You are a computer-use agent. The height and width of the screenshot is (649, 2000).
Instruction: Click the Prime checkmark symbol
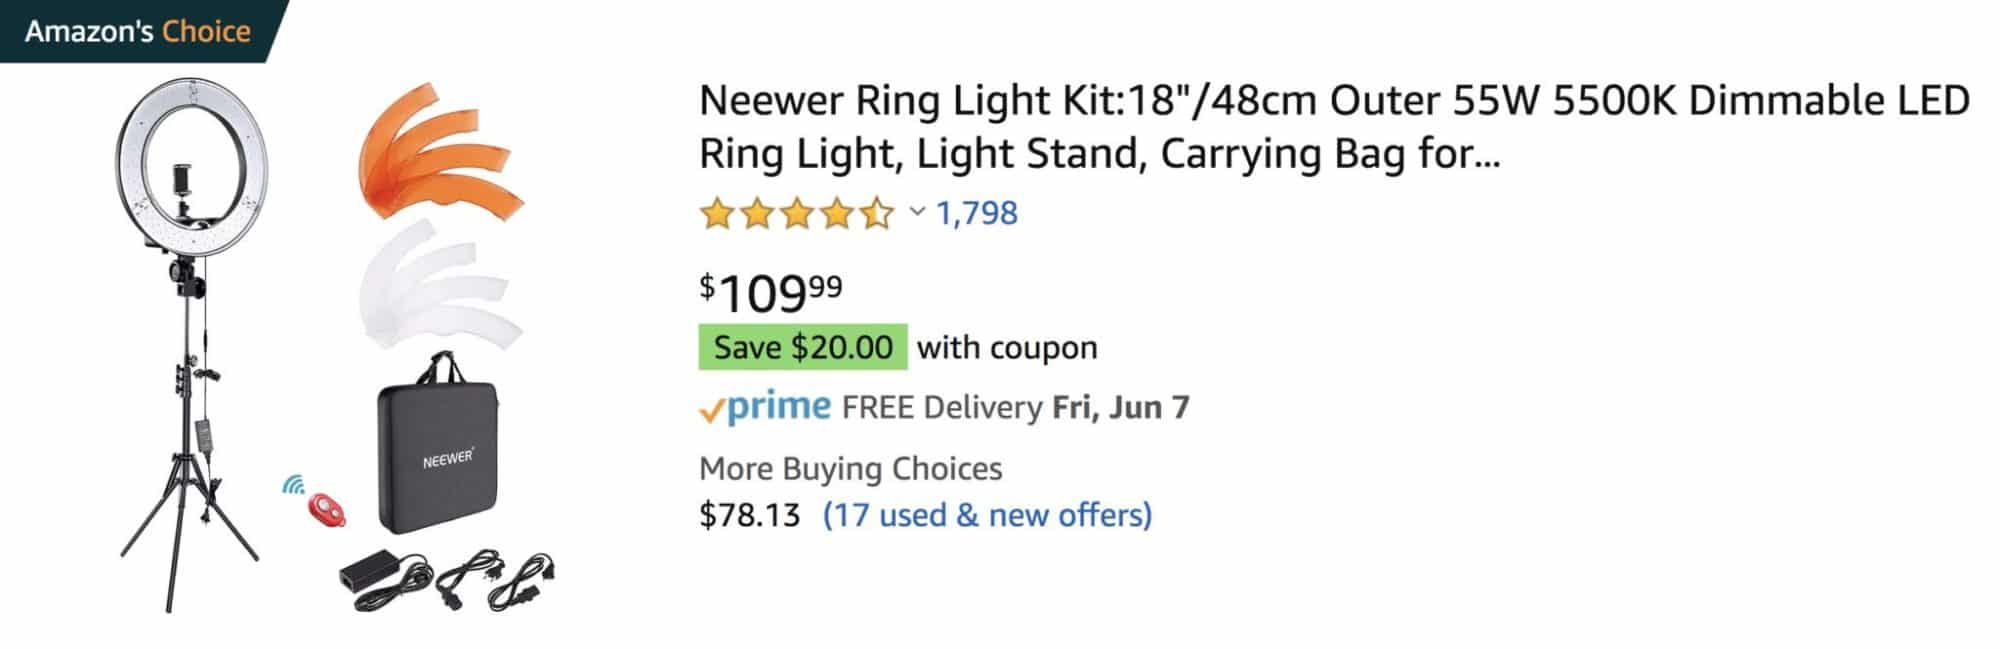click(712, 407)
